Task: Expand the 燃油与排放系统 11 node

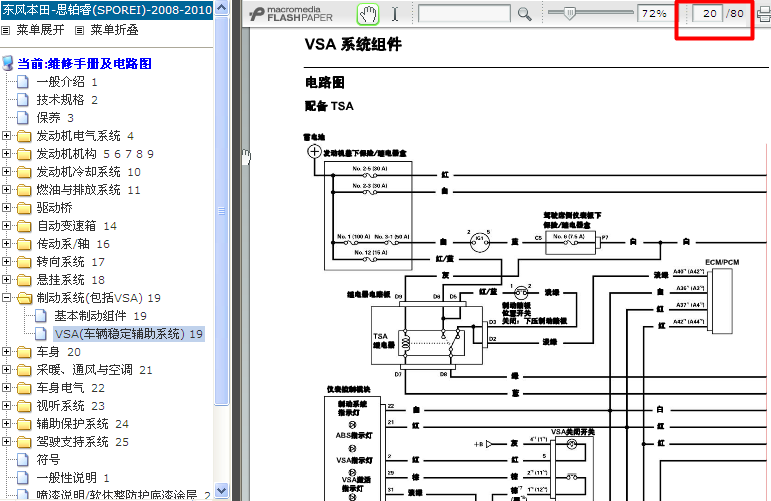Action: [6, 189]
